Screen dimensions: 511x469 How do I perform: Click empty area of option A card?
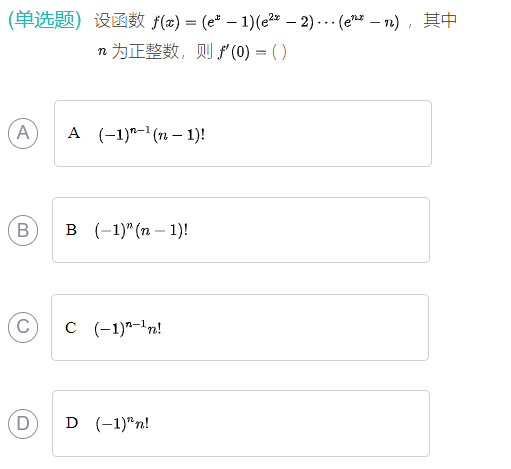pyautogui.click(x=317, y=133)
